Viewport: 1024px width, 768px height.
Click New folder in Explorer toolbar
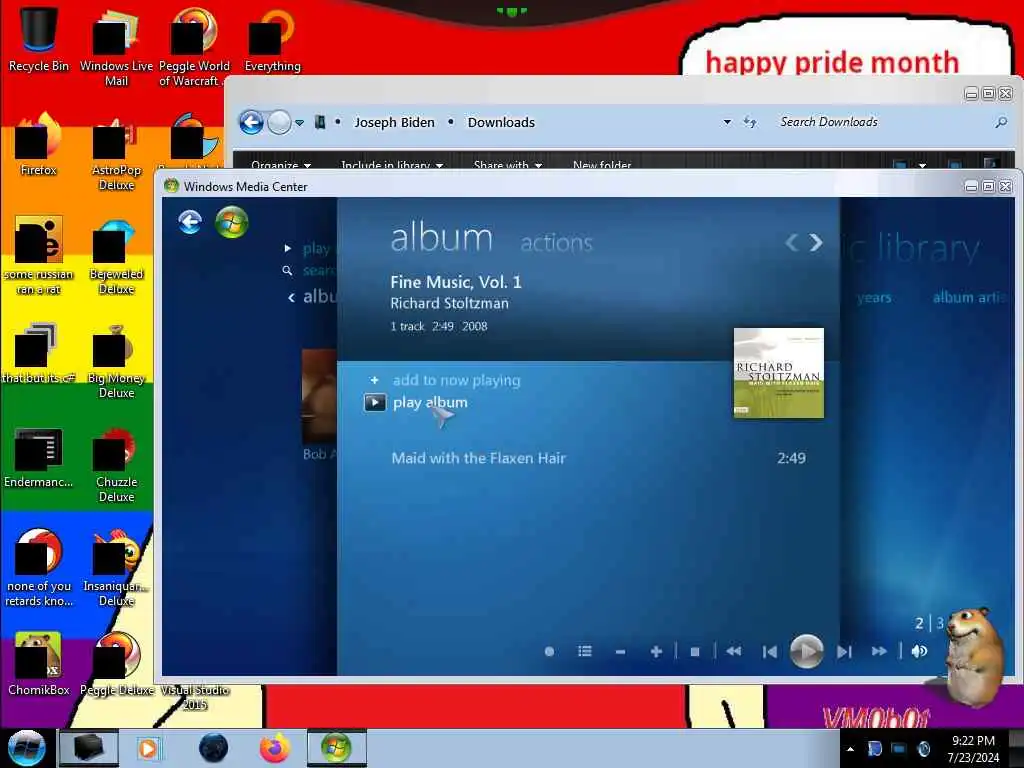601,165
